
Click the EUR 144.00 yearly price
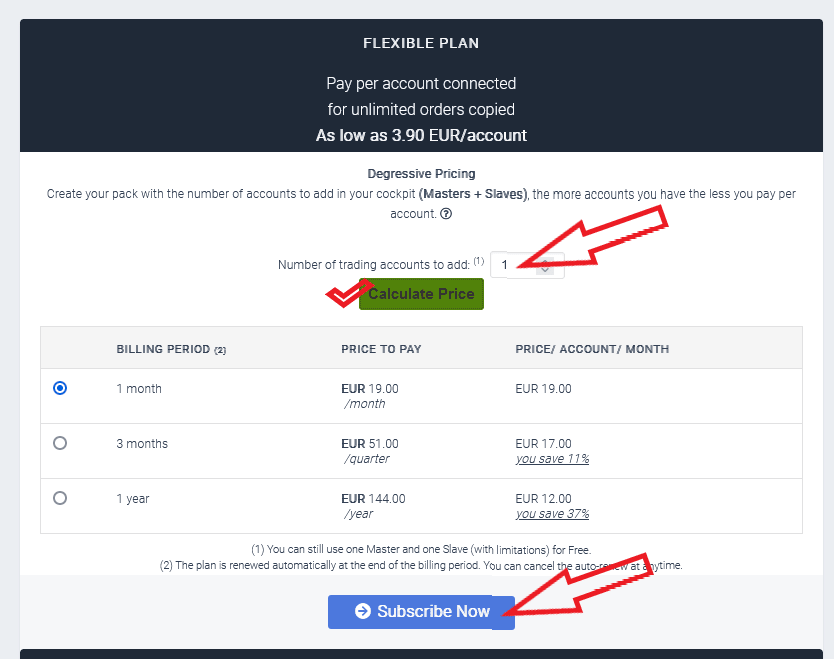[x=373, y=499]
